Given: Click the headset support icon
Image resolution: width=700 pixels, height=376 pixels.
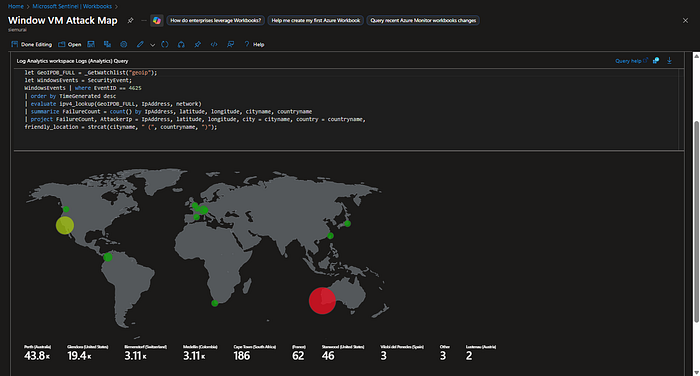Looking at the screenshot, I should click(x=181, y=44).
